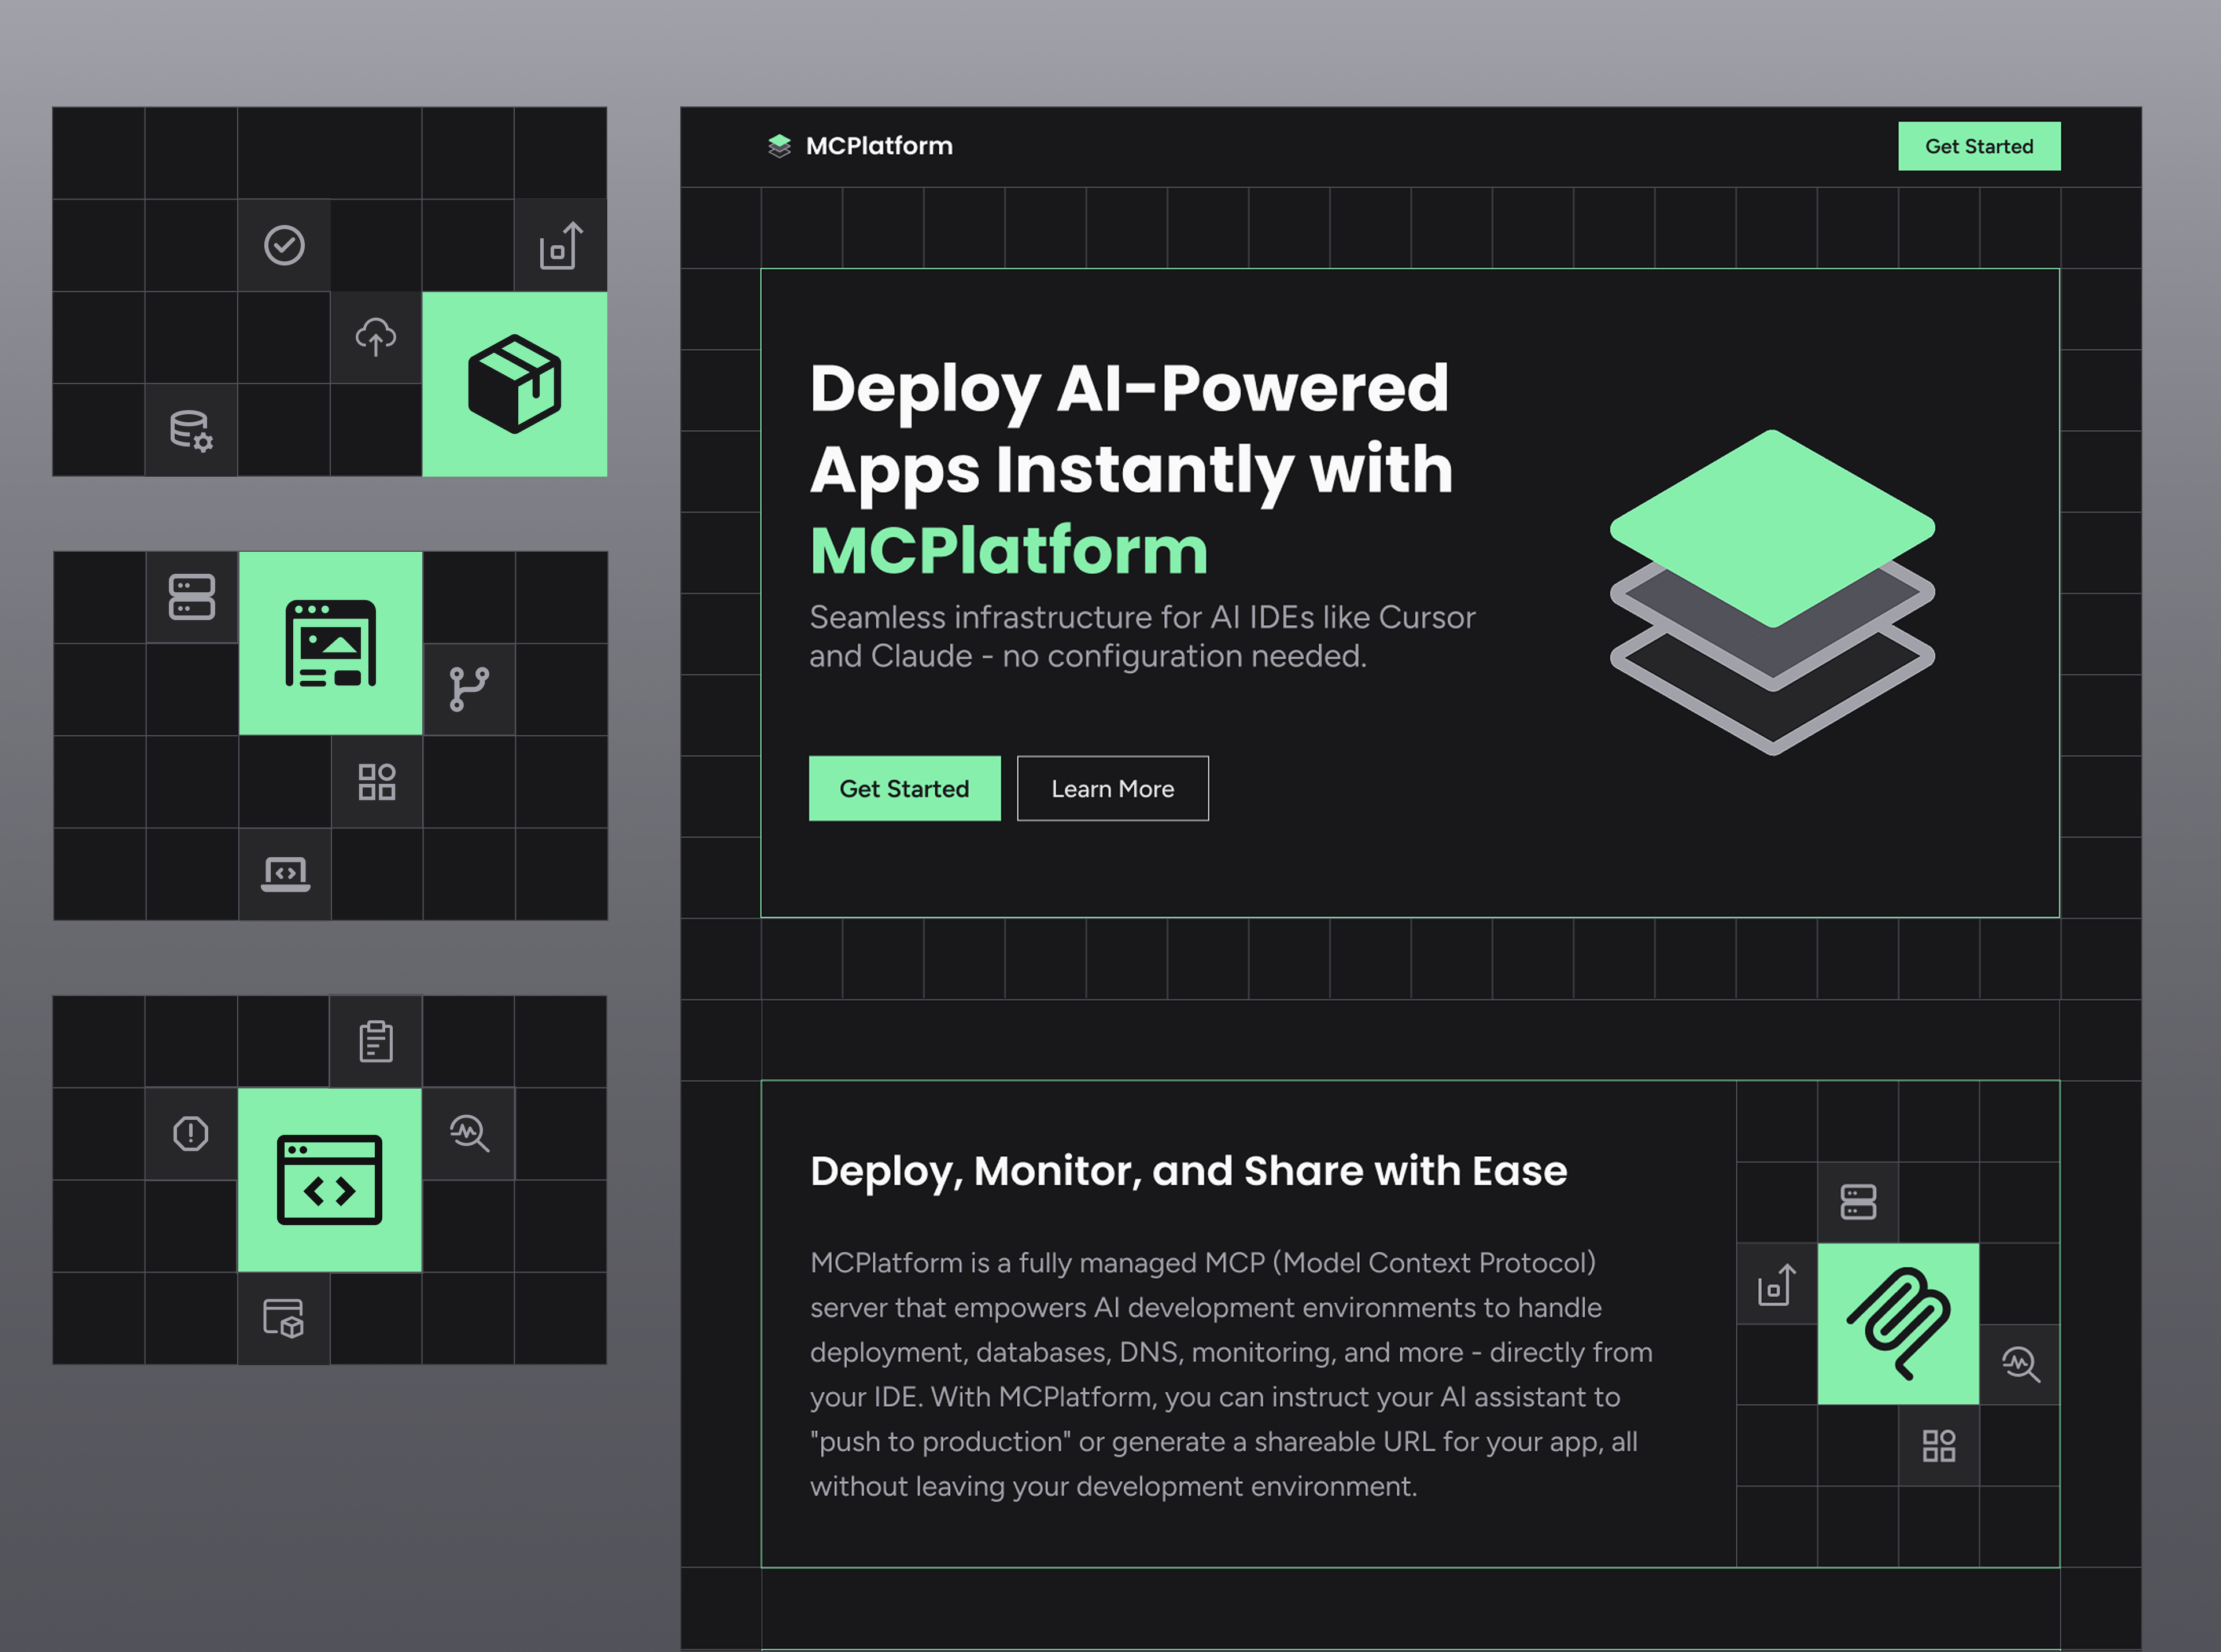Click the database settings gear icon
The width and height of the screenshot is (2221, 1652).
pos(191,430)
